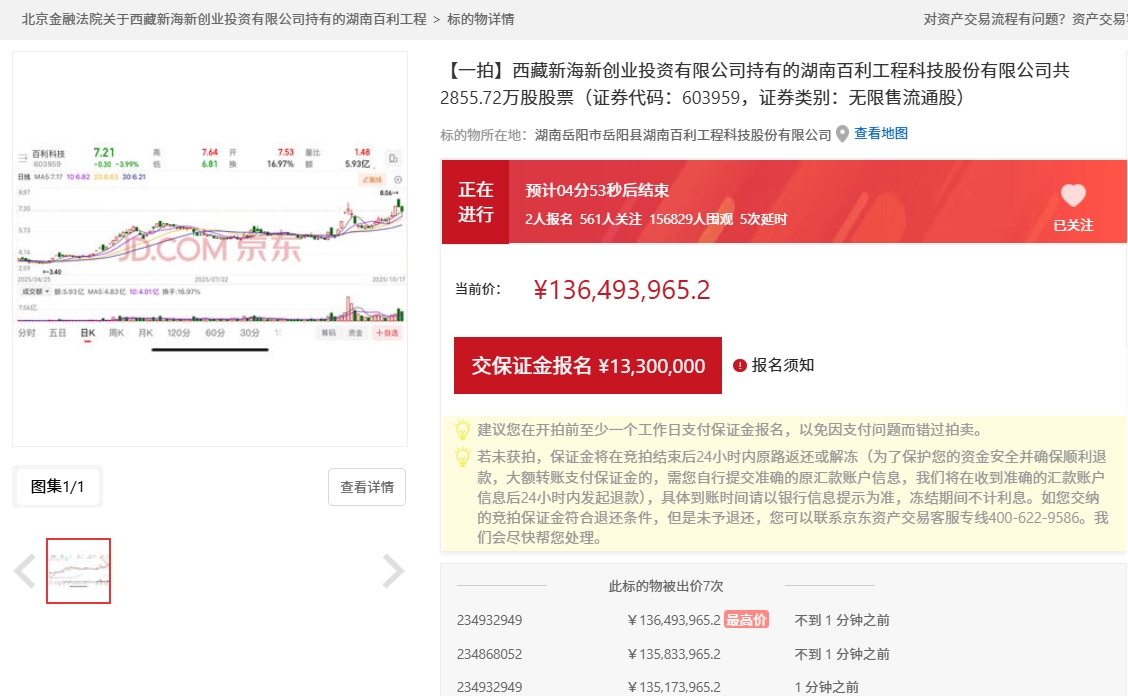1128x696 pixels.
Task: Click countdown text 预计04分53秒后结束
Action: tap(597, 191)
